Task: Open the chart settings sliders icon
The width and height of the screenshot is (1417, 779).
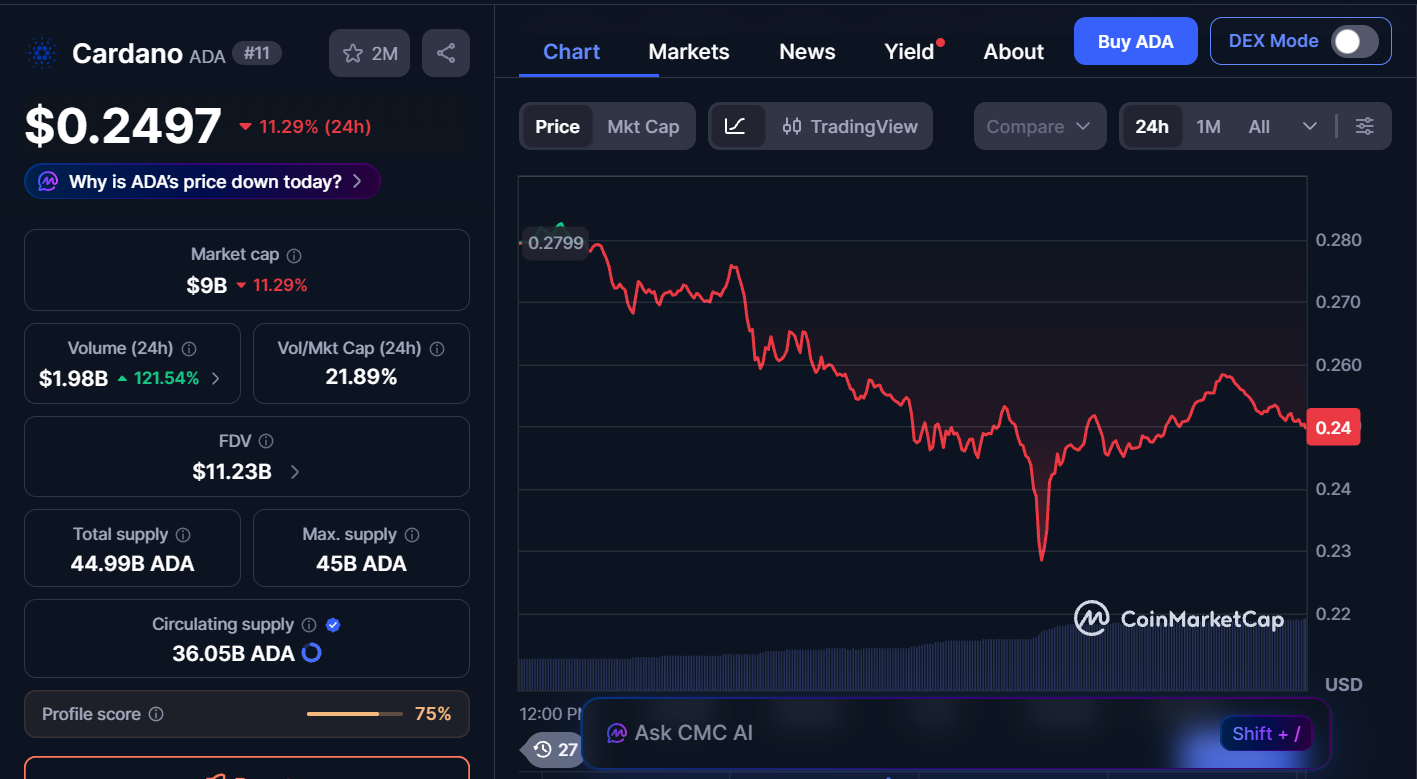Action: [x=1364, y=126]
